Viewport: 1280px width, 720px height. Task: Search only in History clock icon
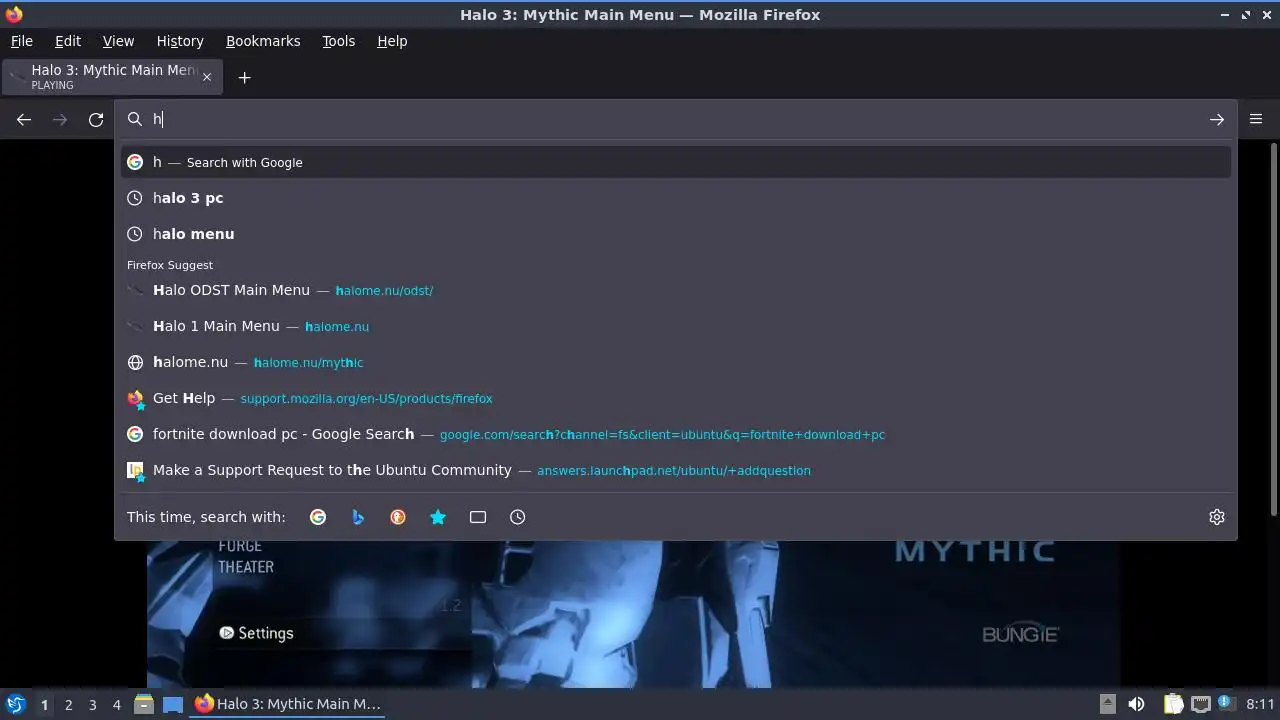tap(517, 517)
